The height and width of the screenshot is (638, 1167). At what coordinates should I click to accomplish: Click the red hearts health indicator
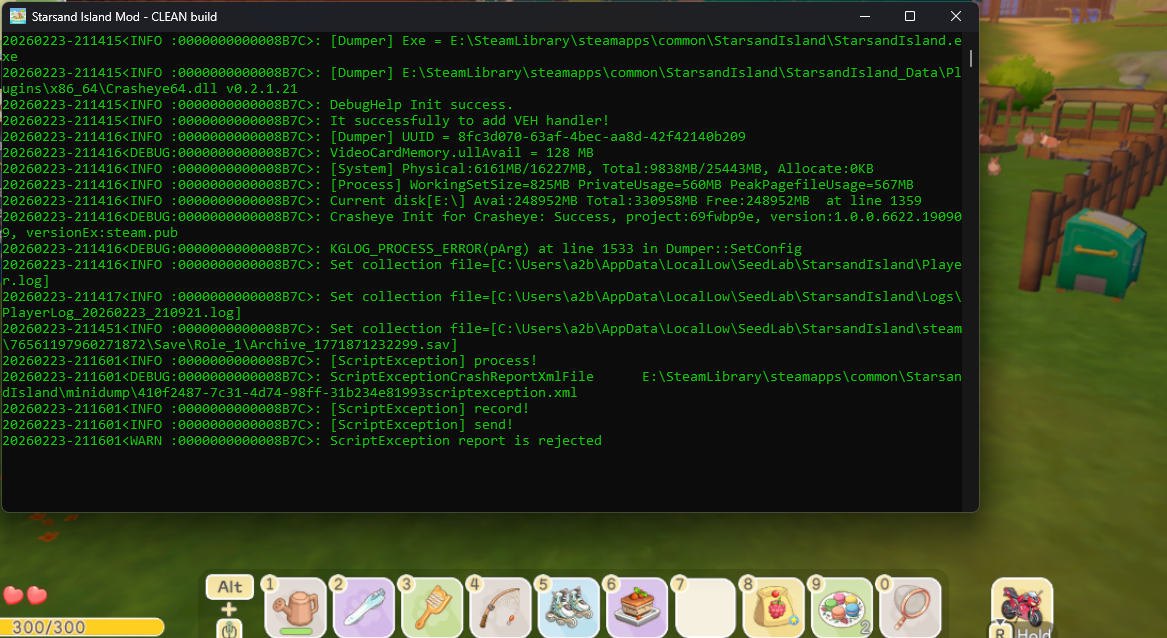click(x=25, y=596)
